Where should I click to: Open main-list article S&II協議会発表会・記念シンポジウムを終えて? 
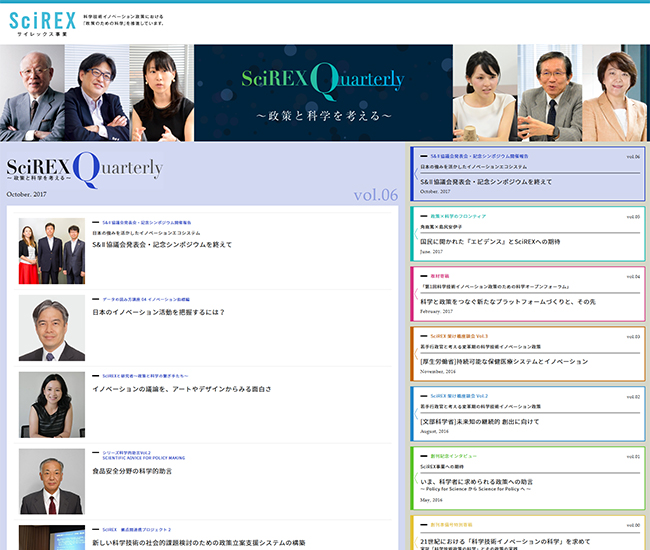[x=162, y=245]
